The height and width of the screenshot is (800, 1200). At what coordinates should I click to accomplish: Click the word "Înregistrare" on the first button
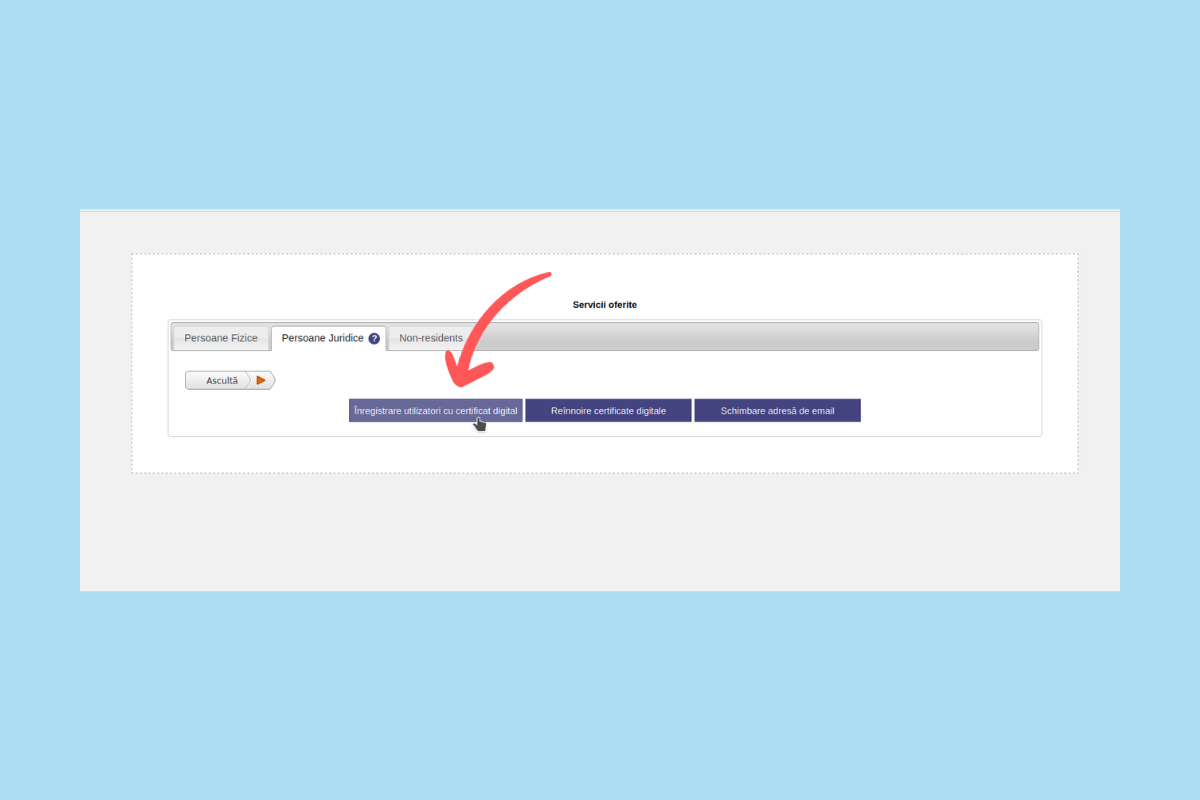pyautogui.click(x=379, y=411)
